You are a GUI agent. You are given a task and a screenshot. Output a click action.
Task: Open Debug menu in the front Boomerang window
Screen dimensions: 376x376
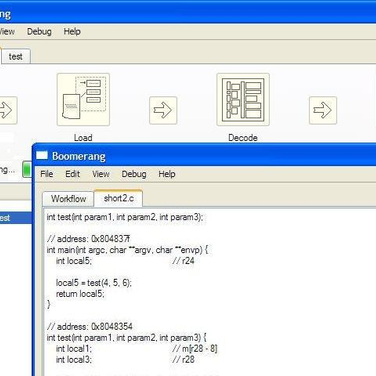(134, 174)
